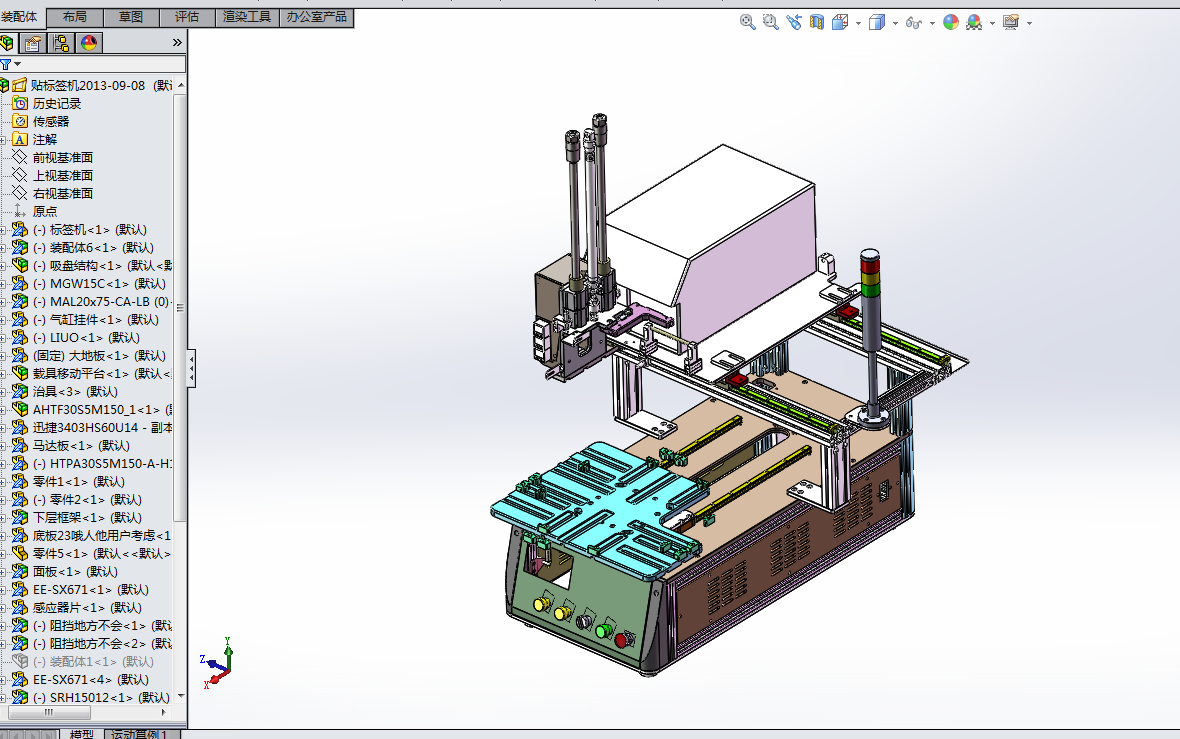The image size is (1180, 739).
Task: Select component MAL20x75-CA-LB
Action: click(102, 302)
